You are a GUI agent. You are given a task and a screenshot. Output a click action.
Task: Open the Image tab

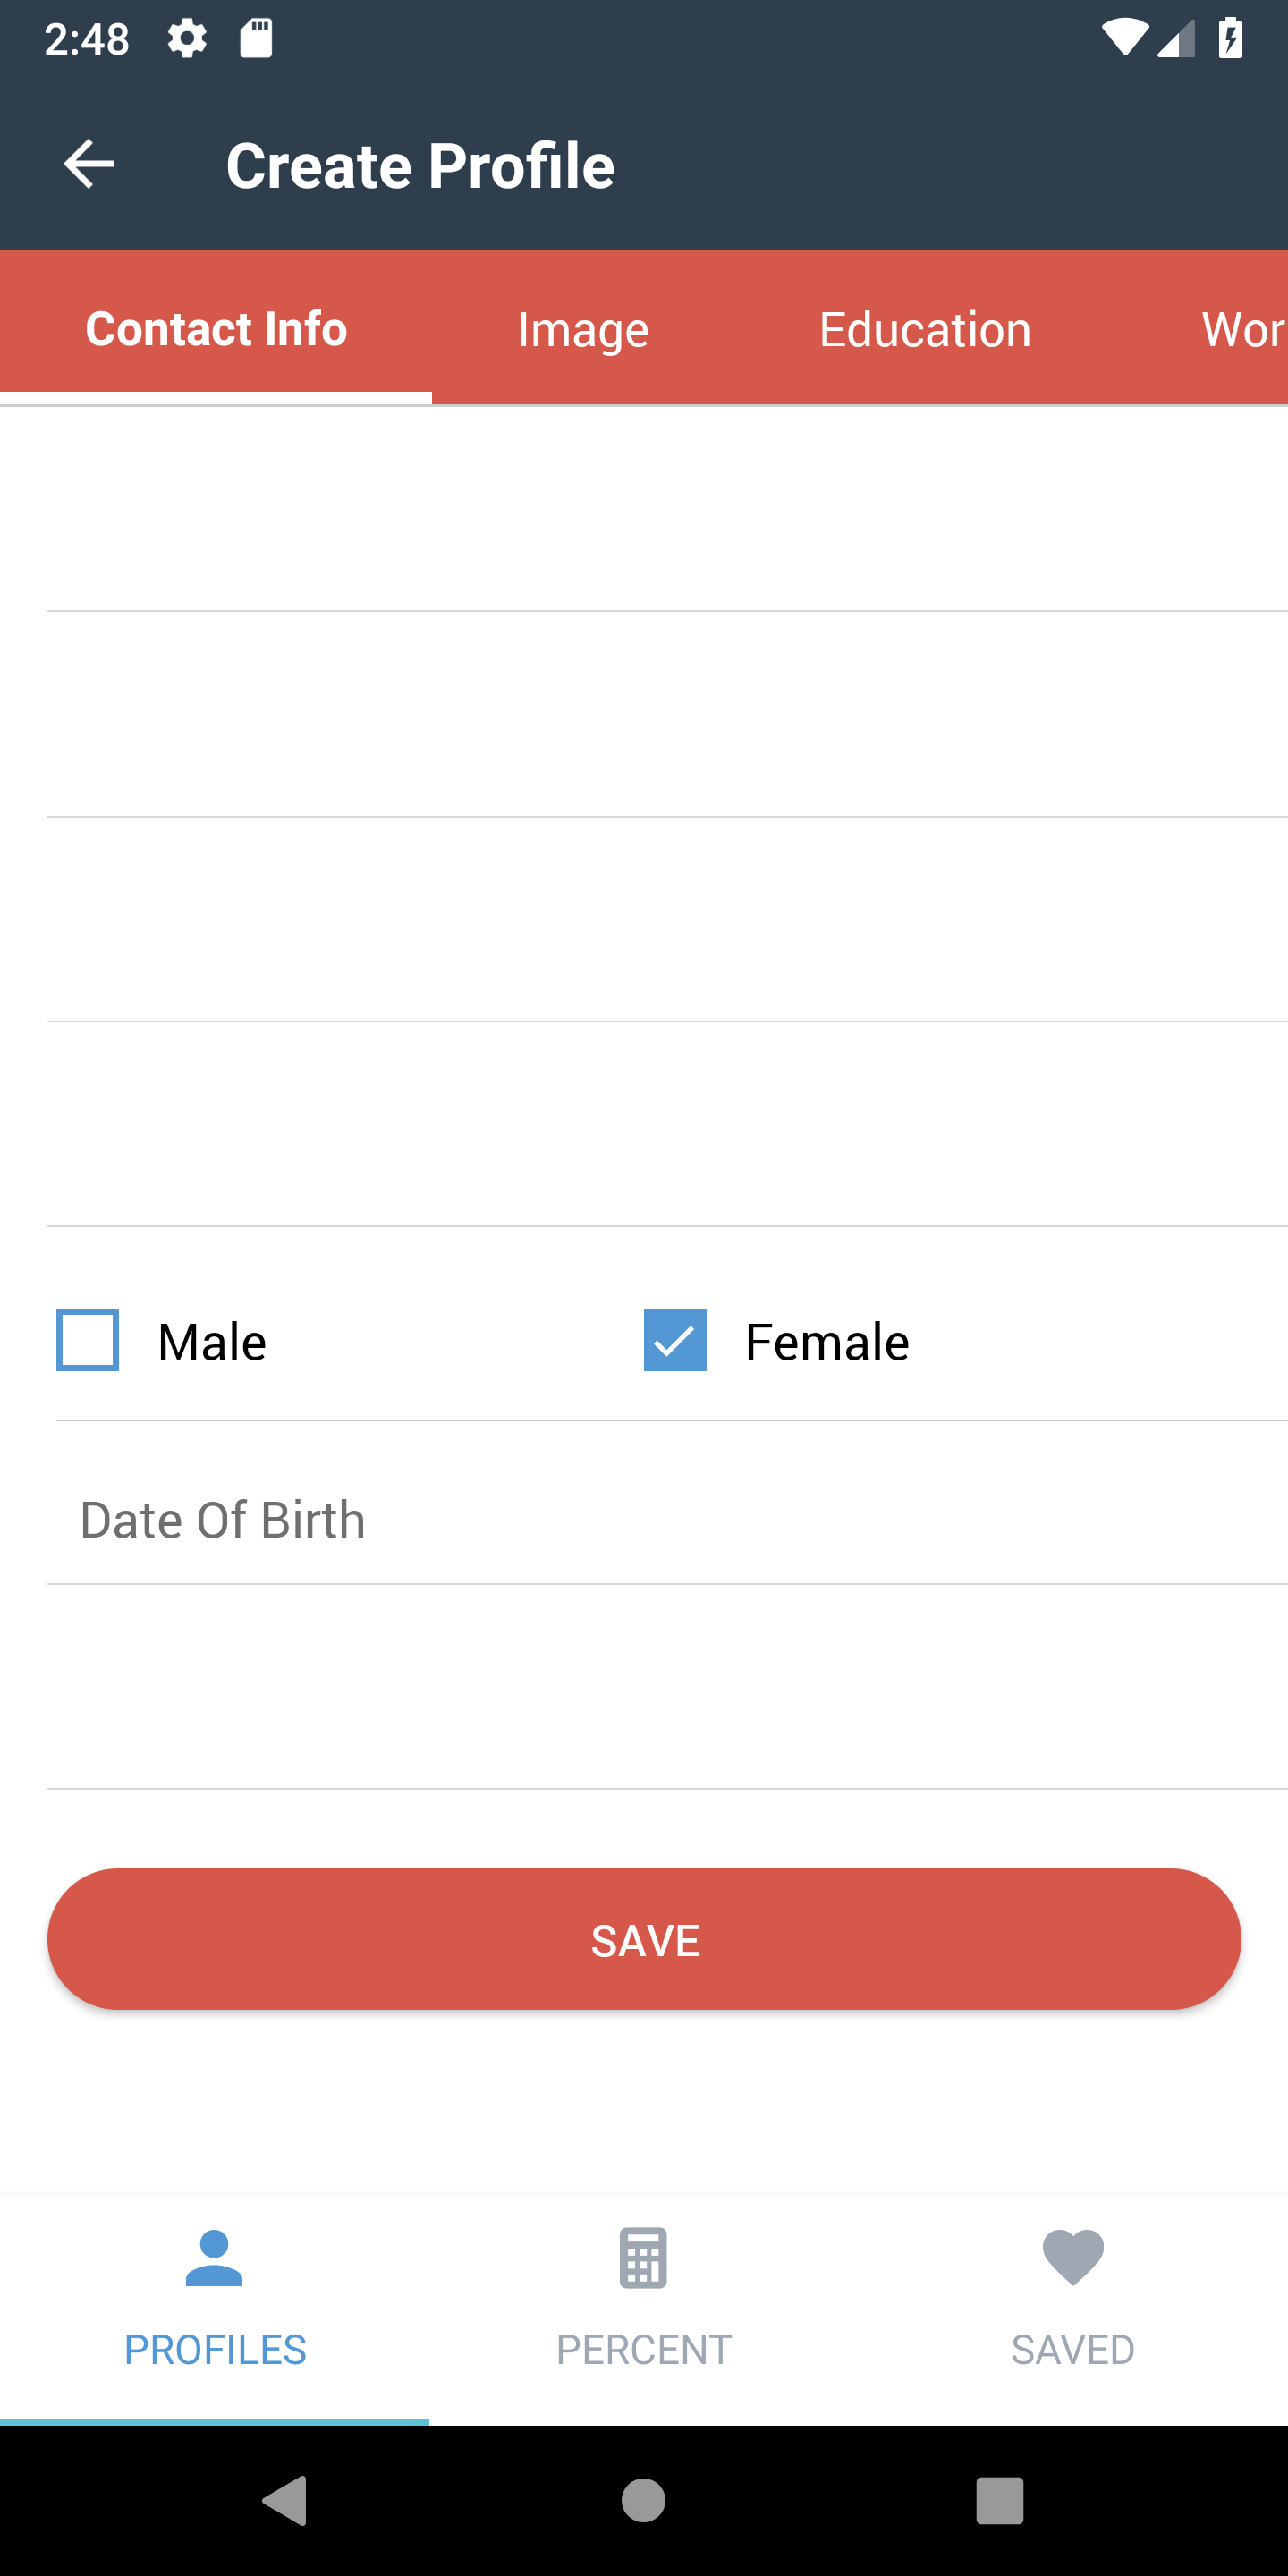583,327
